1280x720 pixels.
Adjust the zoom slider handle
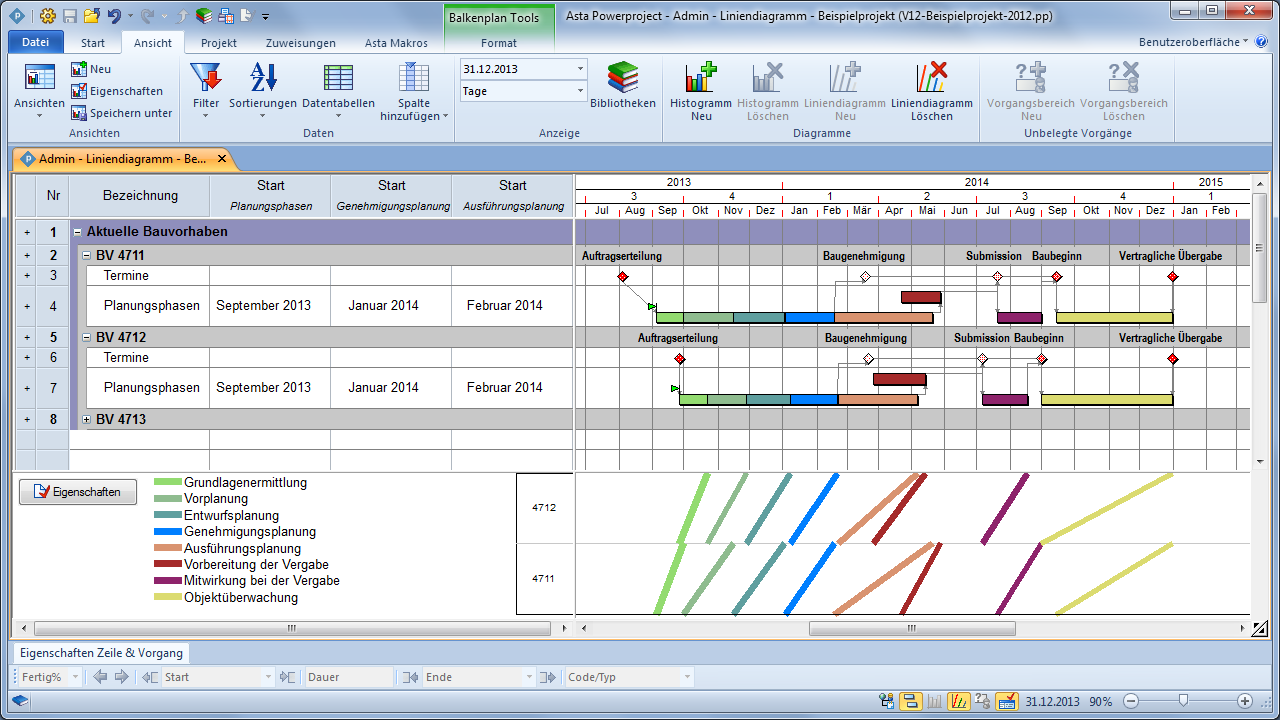click(x=1183, y=701)
